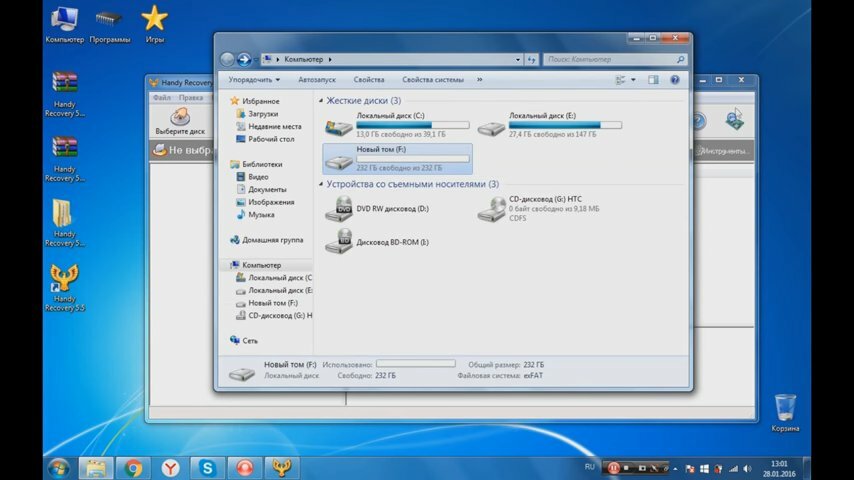This screenshot has height=480, width=854.
Task: Collapse Устройства со съемными носителями group
Action: click(321, 184)
